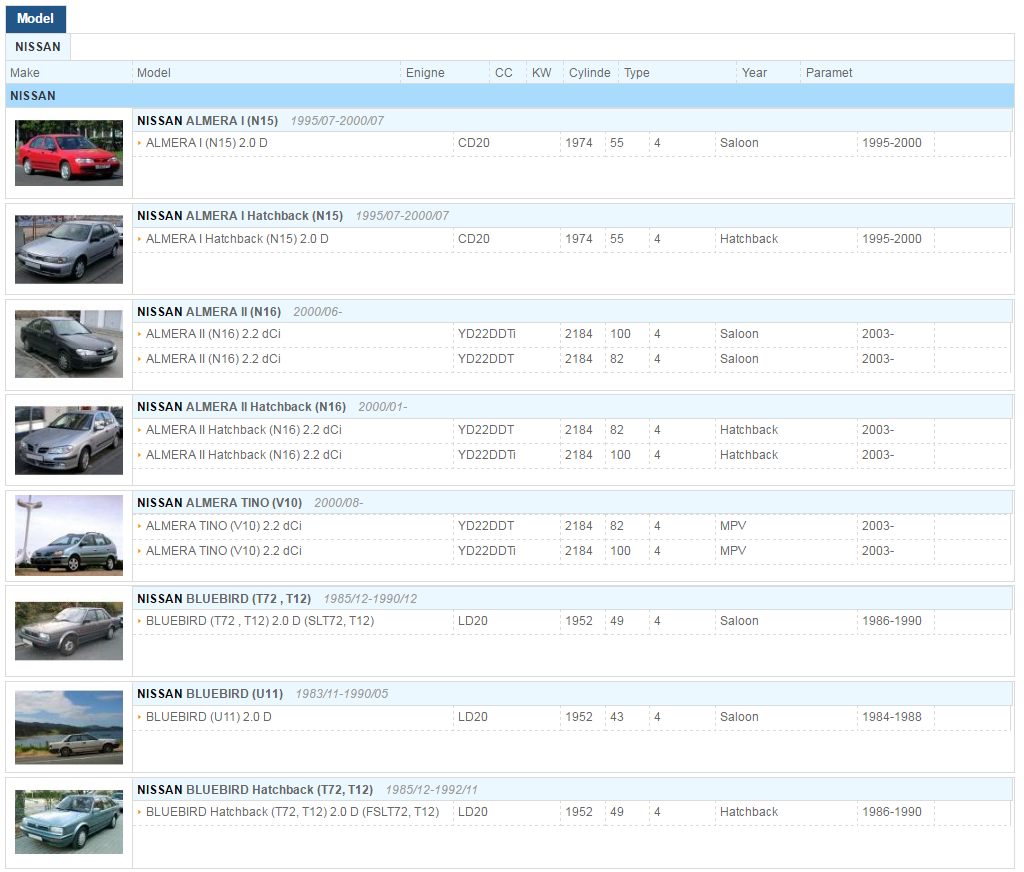Select ALMERA TINO (V10) 2.2 dCi 82 KW row

(573, 526)
